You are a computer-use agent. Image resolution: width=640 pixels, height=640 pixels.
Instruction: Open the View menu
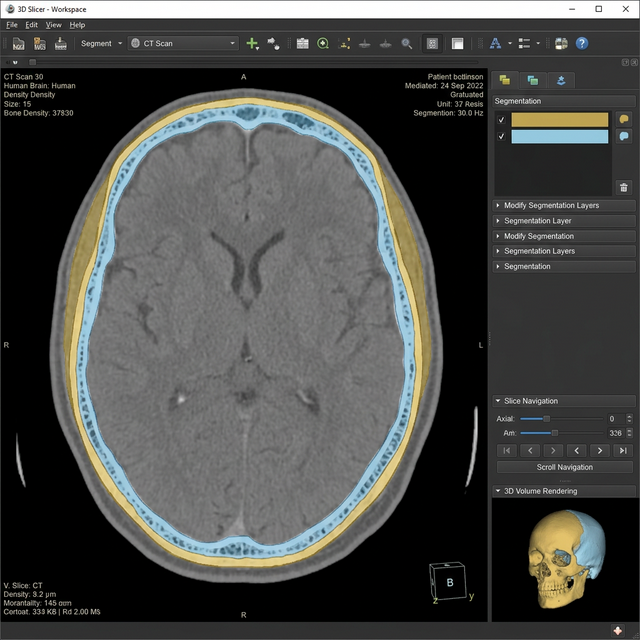pos(54,24)
